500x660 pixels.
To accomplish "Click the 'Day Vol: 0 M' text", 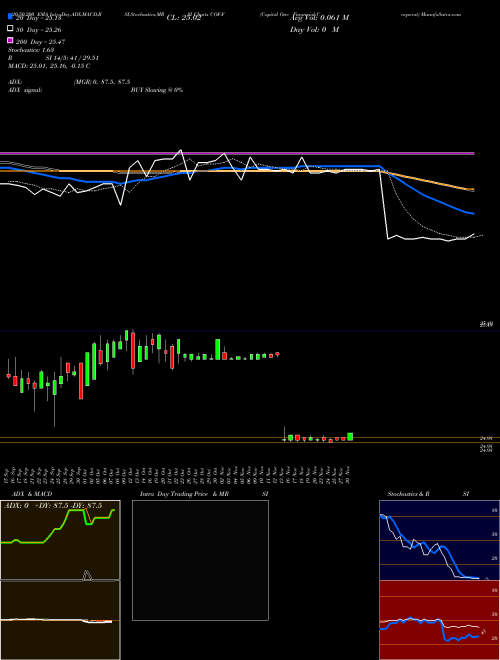I will [314, 29].
